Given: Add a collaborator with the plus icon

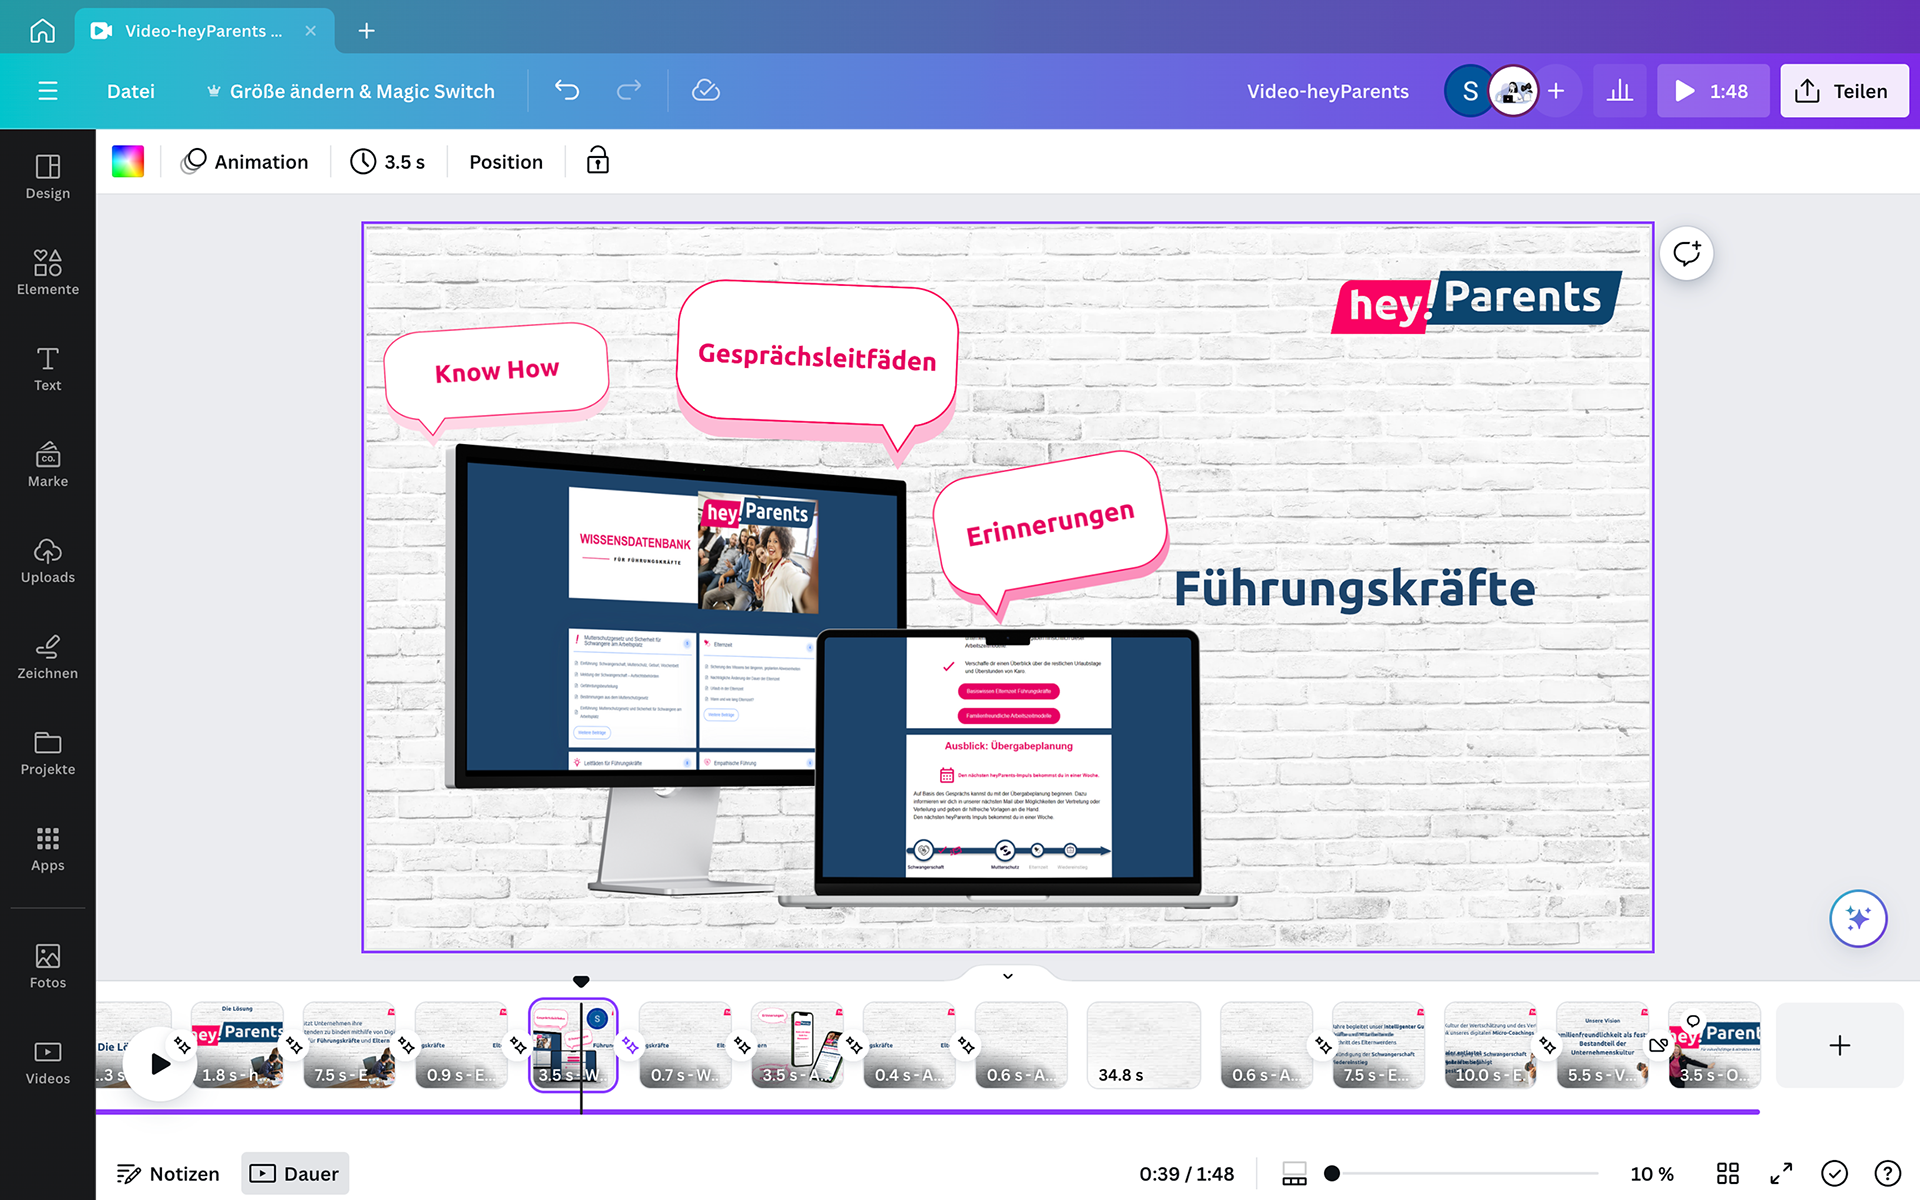Looking at the screenshot, I should point(1556,91).
